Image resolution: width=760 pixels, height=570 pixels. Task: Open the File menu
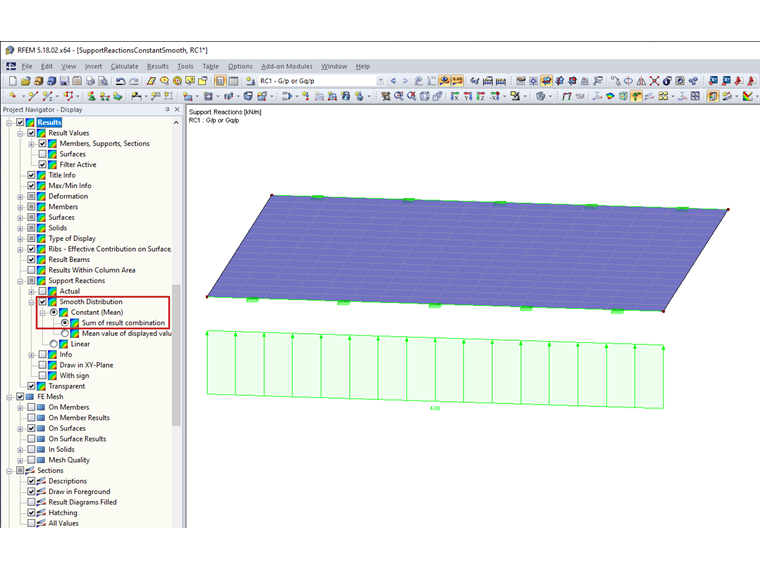pos(27,66)
